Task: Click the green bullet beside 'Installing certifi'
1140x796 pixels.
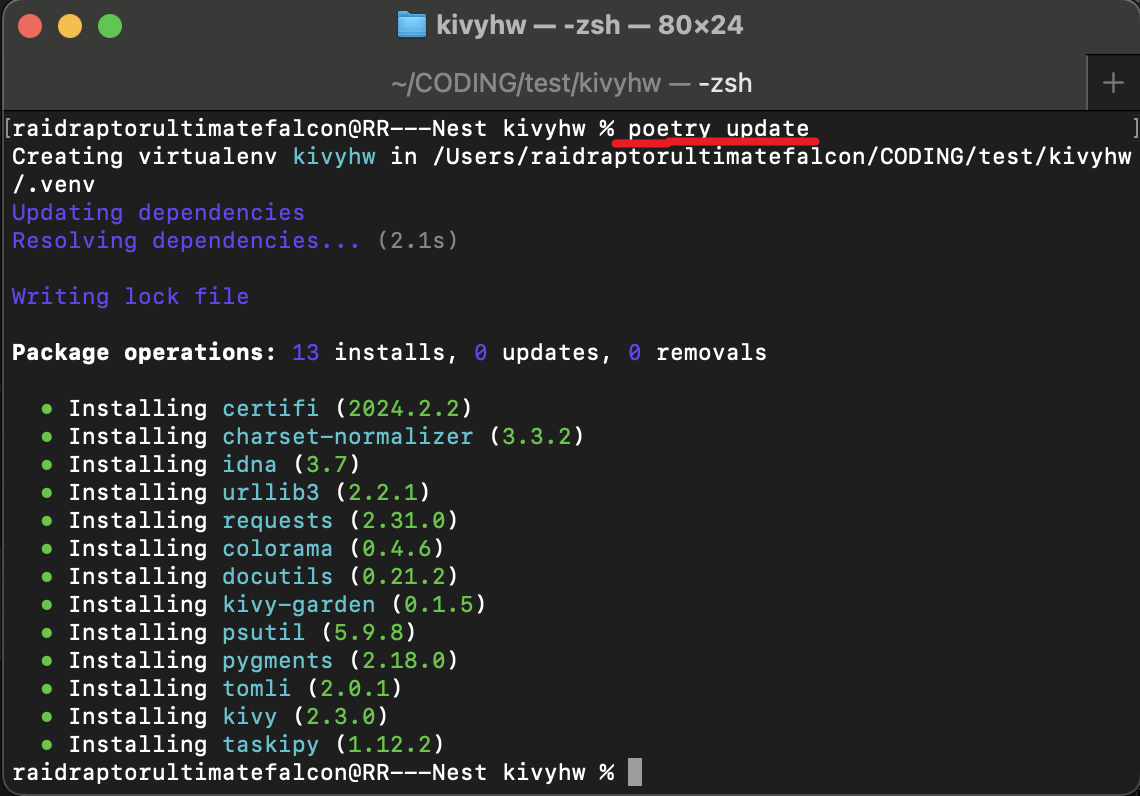Action: tap(47, 409)
